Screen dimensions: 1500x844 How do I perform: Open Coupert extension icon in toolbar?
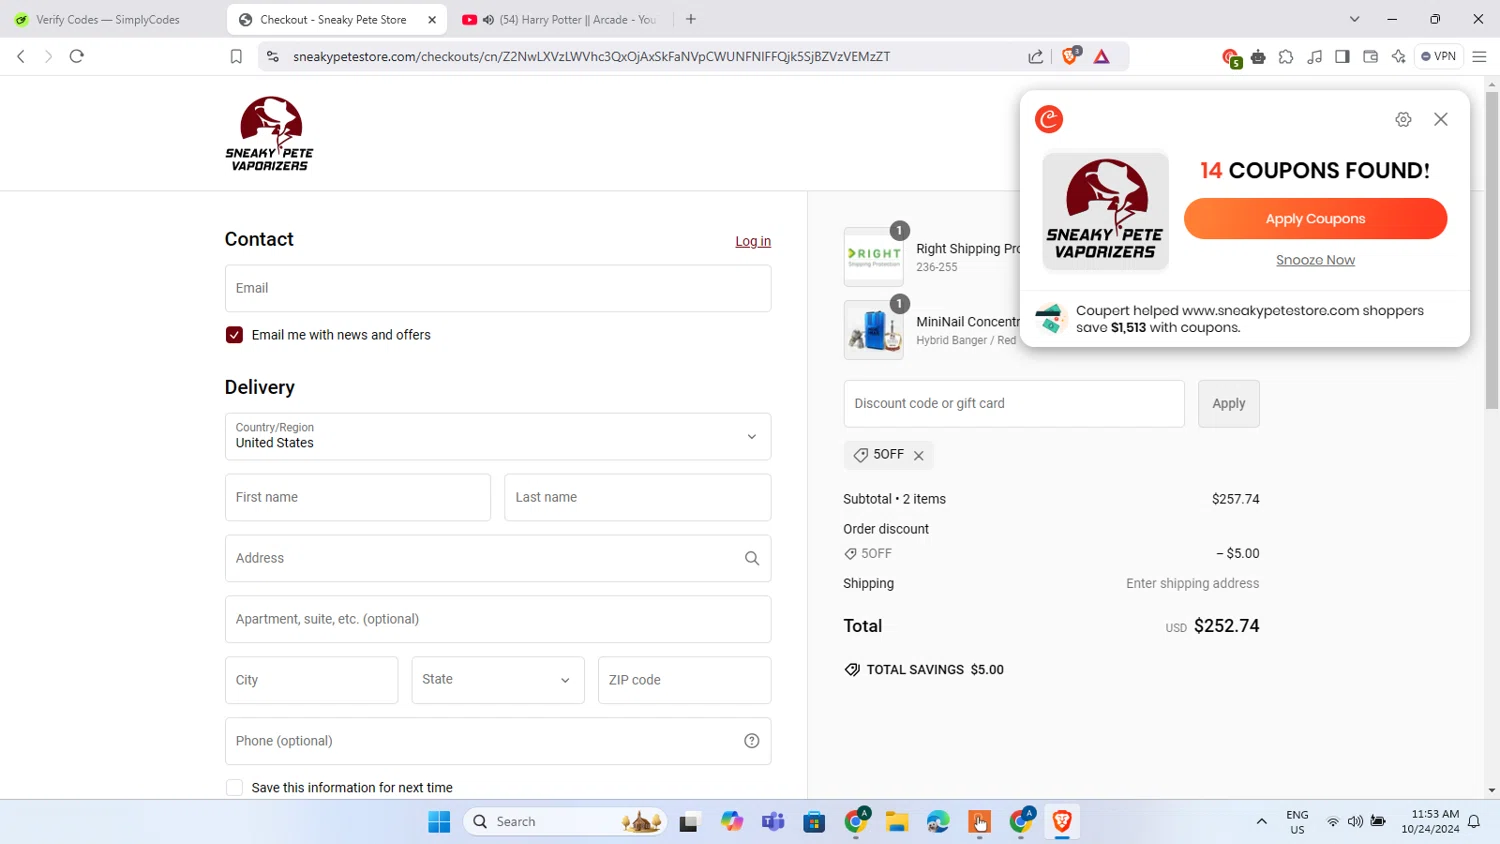(1231, 57)
